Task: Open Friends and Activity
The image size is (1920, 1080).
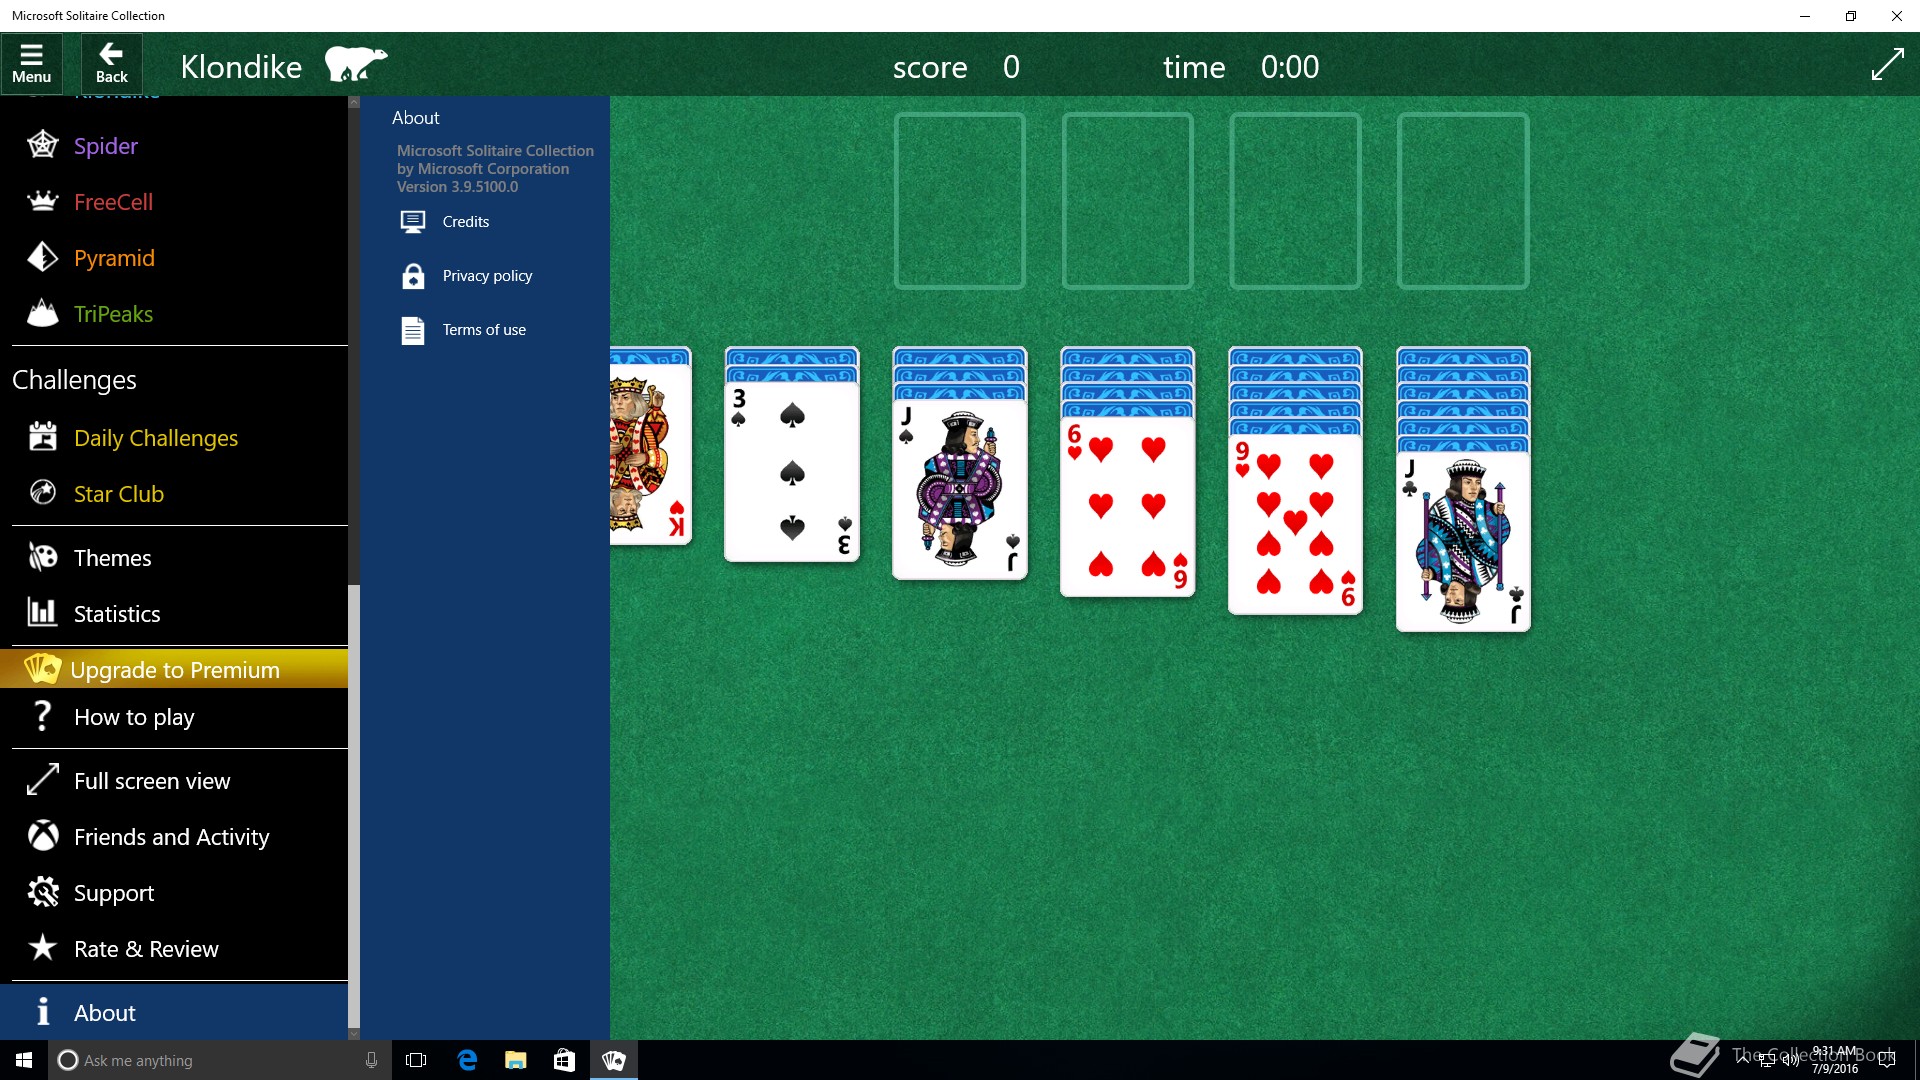Action: tap(174, 837)
